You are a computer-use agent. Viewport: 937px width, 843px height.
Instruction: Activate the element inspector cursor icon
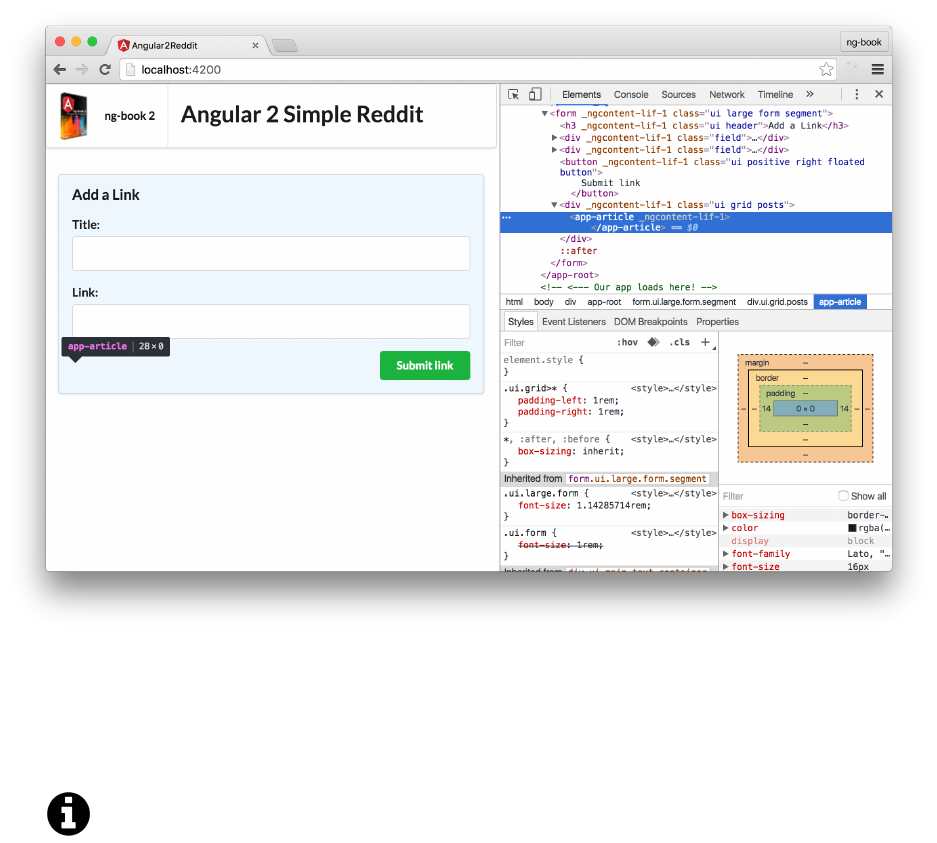click(x=513, y=94)
